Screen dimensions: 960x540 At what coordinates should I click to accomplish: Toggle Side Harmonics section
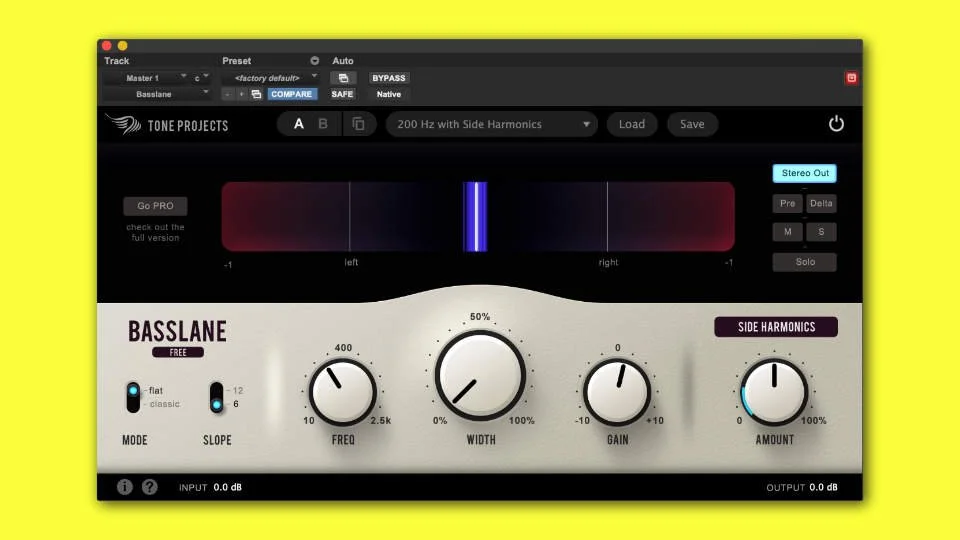tap(776, 327)
